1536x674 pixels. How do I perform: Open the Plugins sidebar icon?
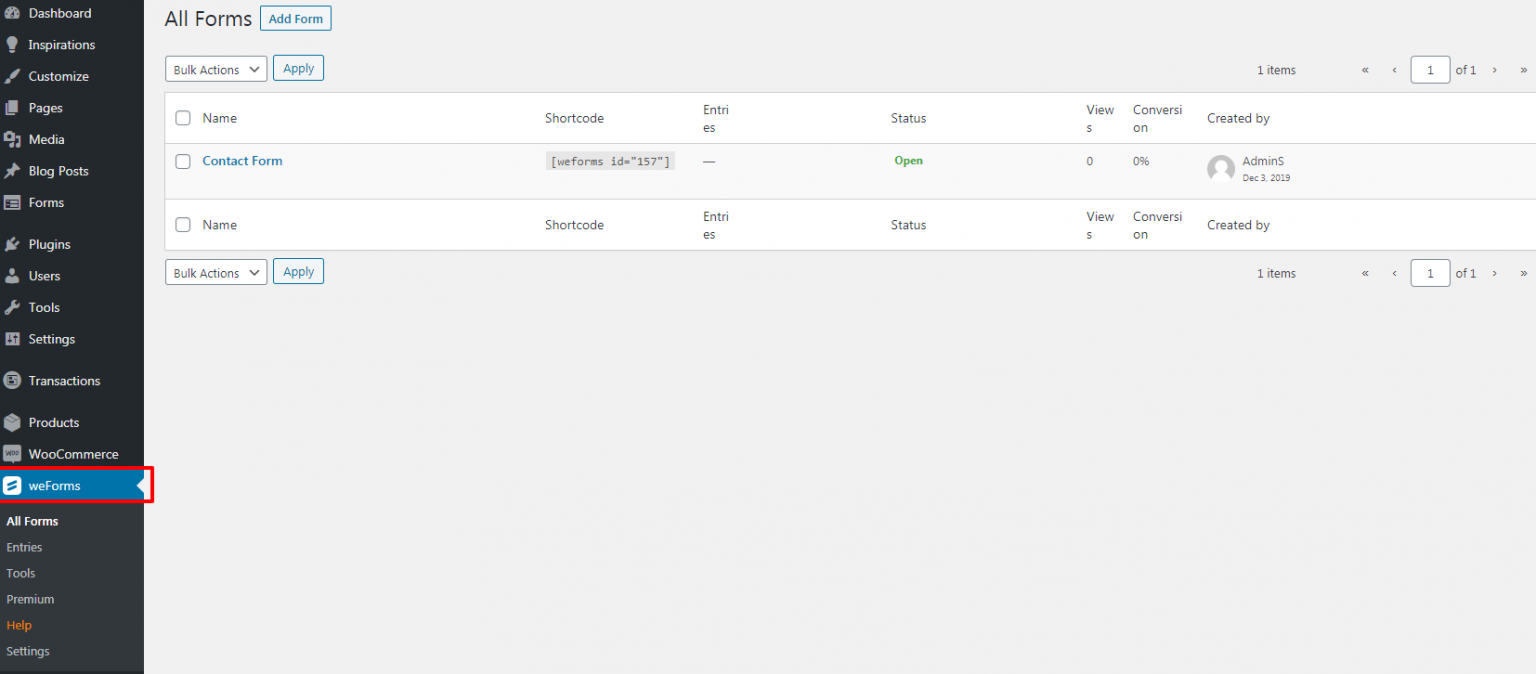pyautogui.click(x=13, y=244)
